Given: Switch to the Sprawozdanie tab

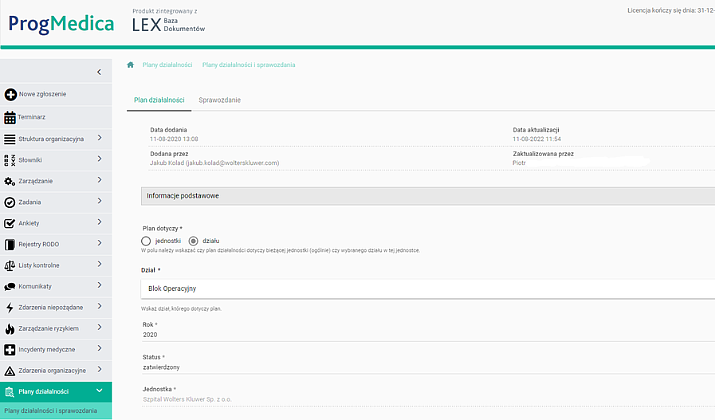Looking at the screenshot, I should tap(220, 100).
